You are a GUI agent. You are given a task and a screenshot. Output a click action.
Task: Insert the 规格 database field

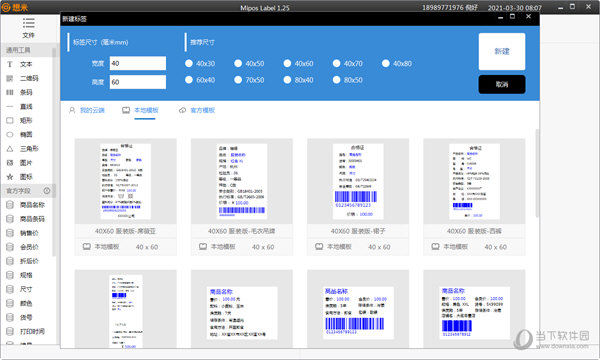[27, 275]
